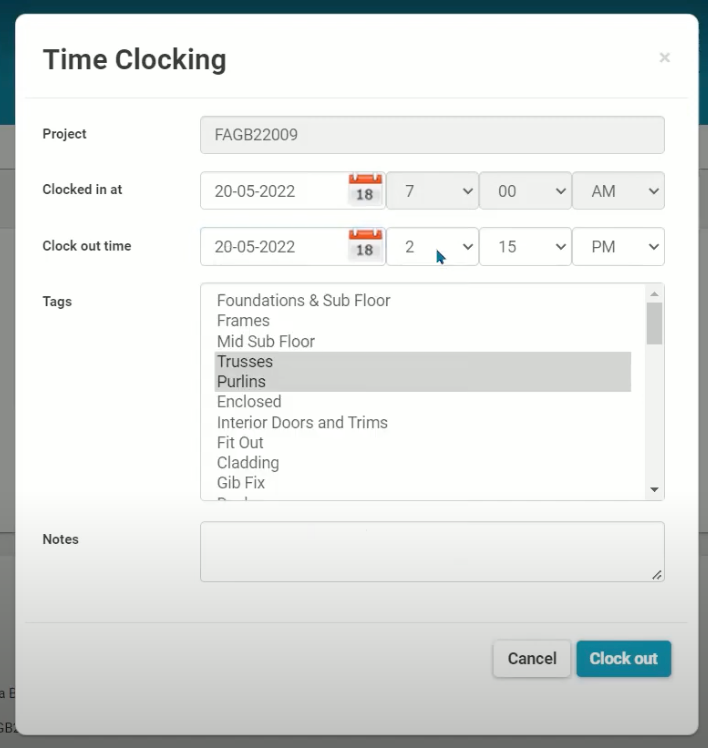
Task: Expand the clock-out hour dropdown
Action: pos(432,247)
